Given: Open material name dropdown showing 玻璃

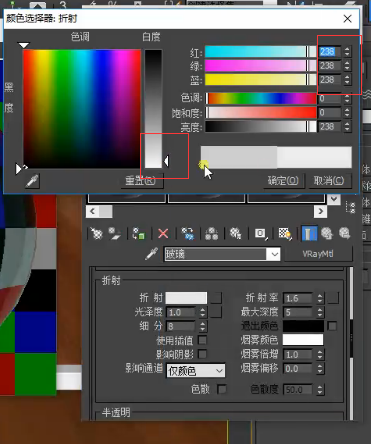Looking at the screenshot, I should (x=274, y=254).
